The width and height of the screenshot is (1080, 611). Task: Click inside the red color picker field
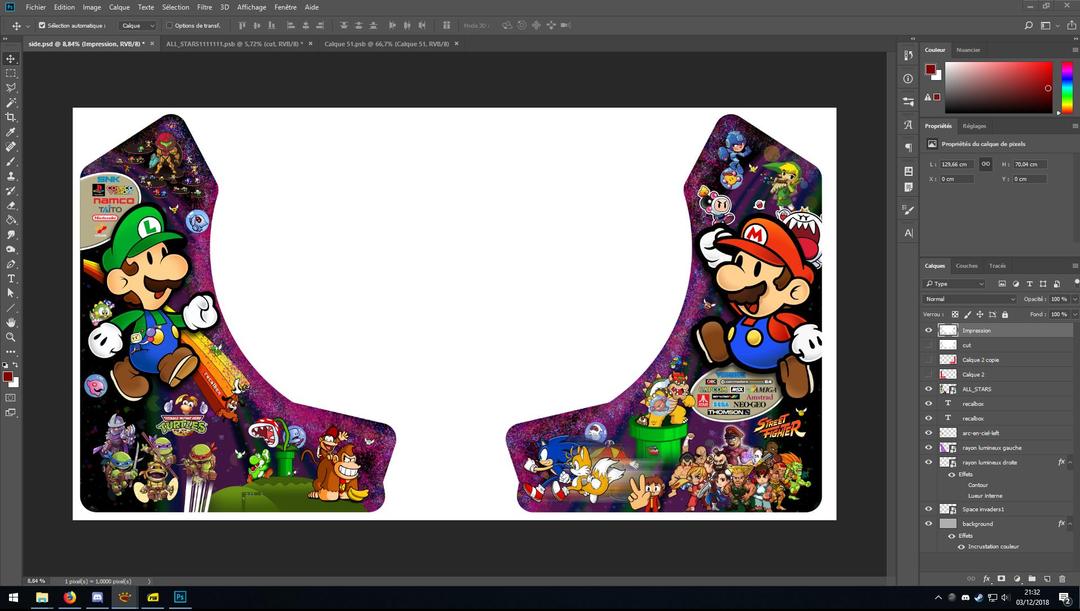(x=998, y=87)
